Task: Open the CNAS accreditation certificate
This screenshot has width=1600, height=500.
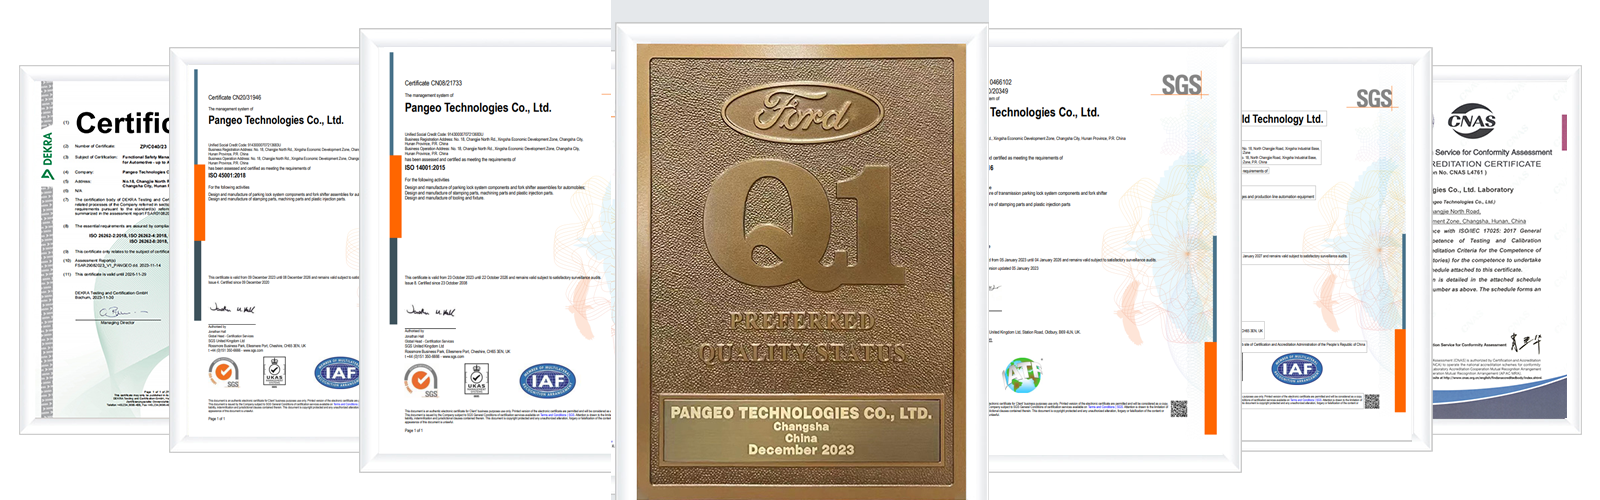Action: [1507, 250]
